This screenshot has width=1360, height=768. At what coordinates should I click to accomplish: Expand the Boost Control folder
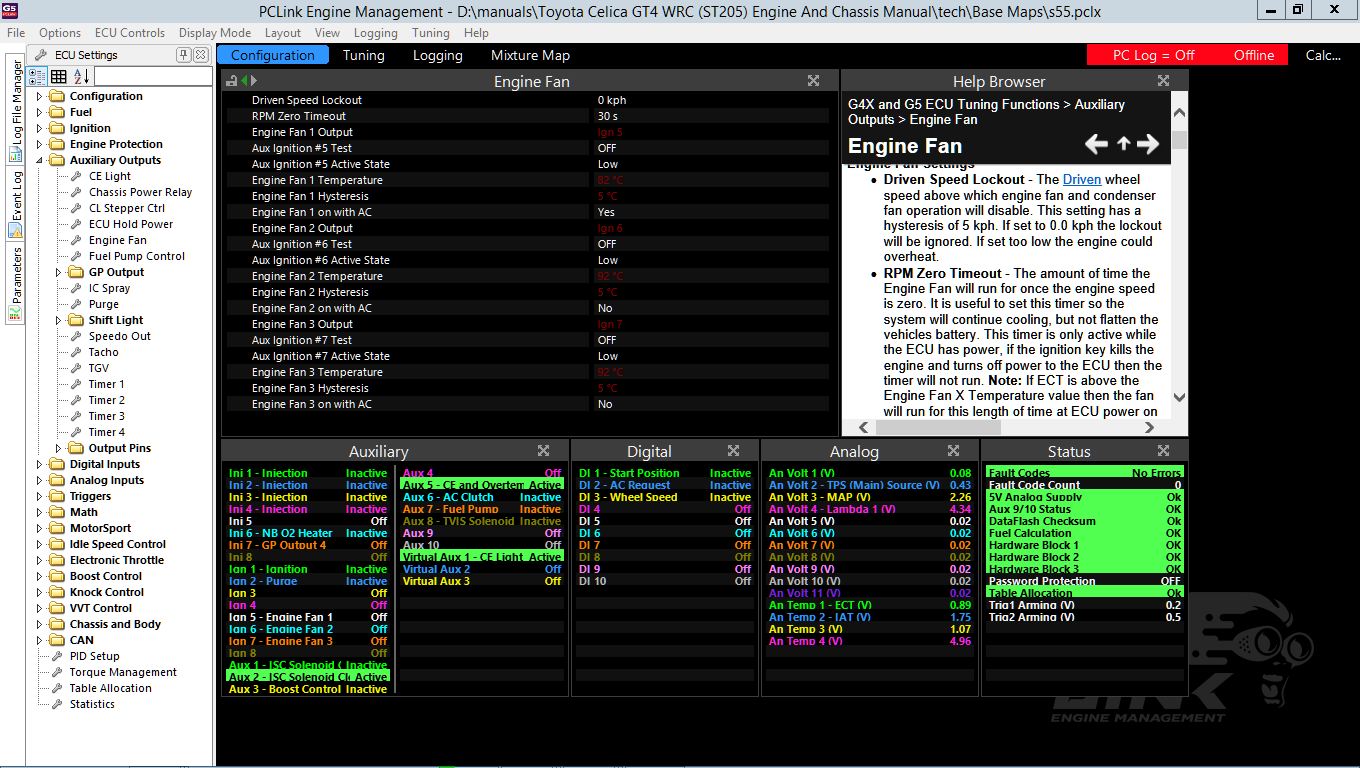click(x=40, y=576)
